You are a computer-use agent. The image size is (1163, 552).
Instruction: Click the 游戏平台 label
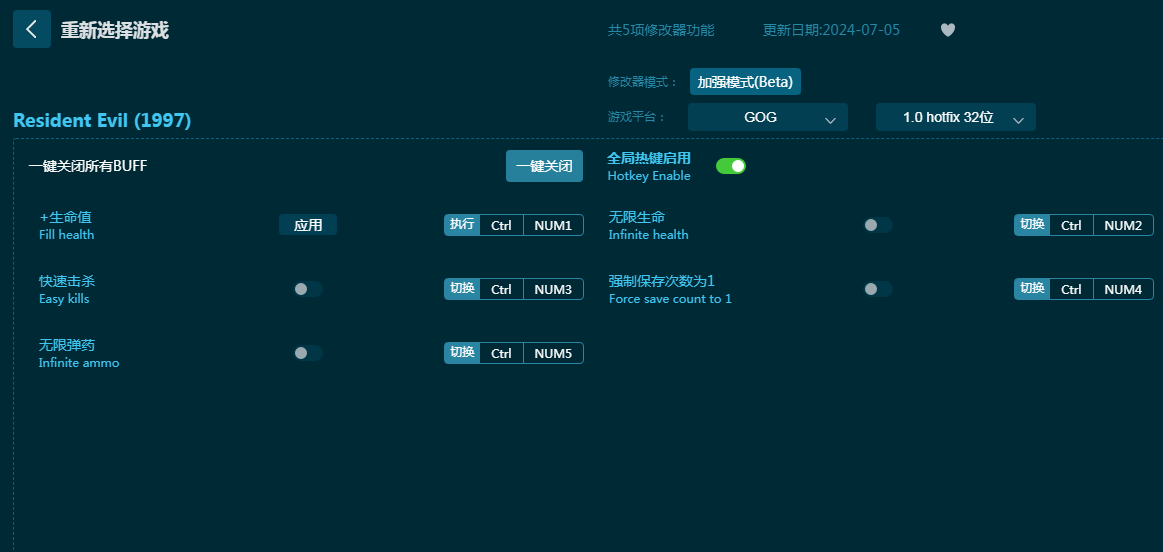636,117
